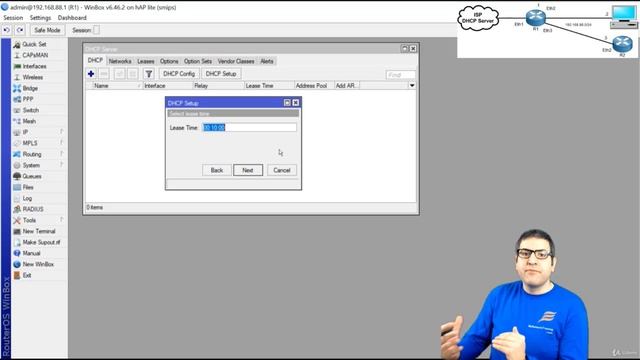Proceed with Next in DHCP Setup

(248, 170)
